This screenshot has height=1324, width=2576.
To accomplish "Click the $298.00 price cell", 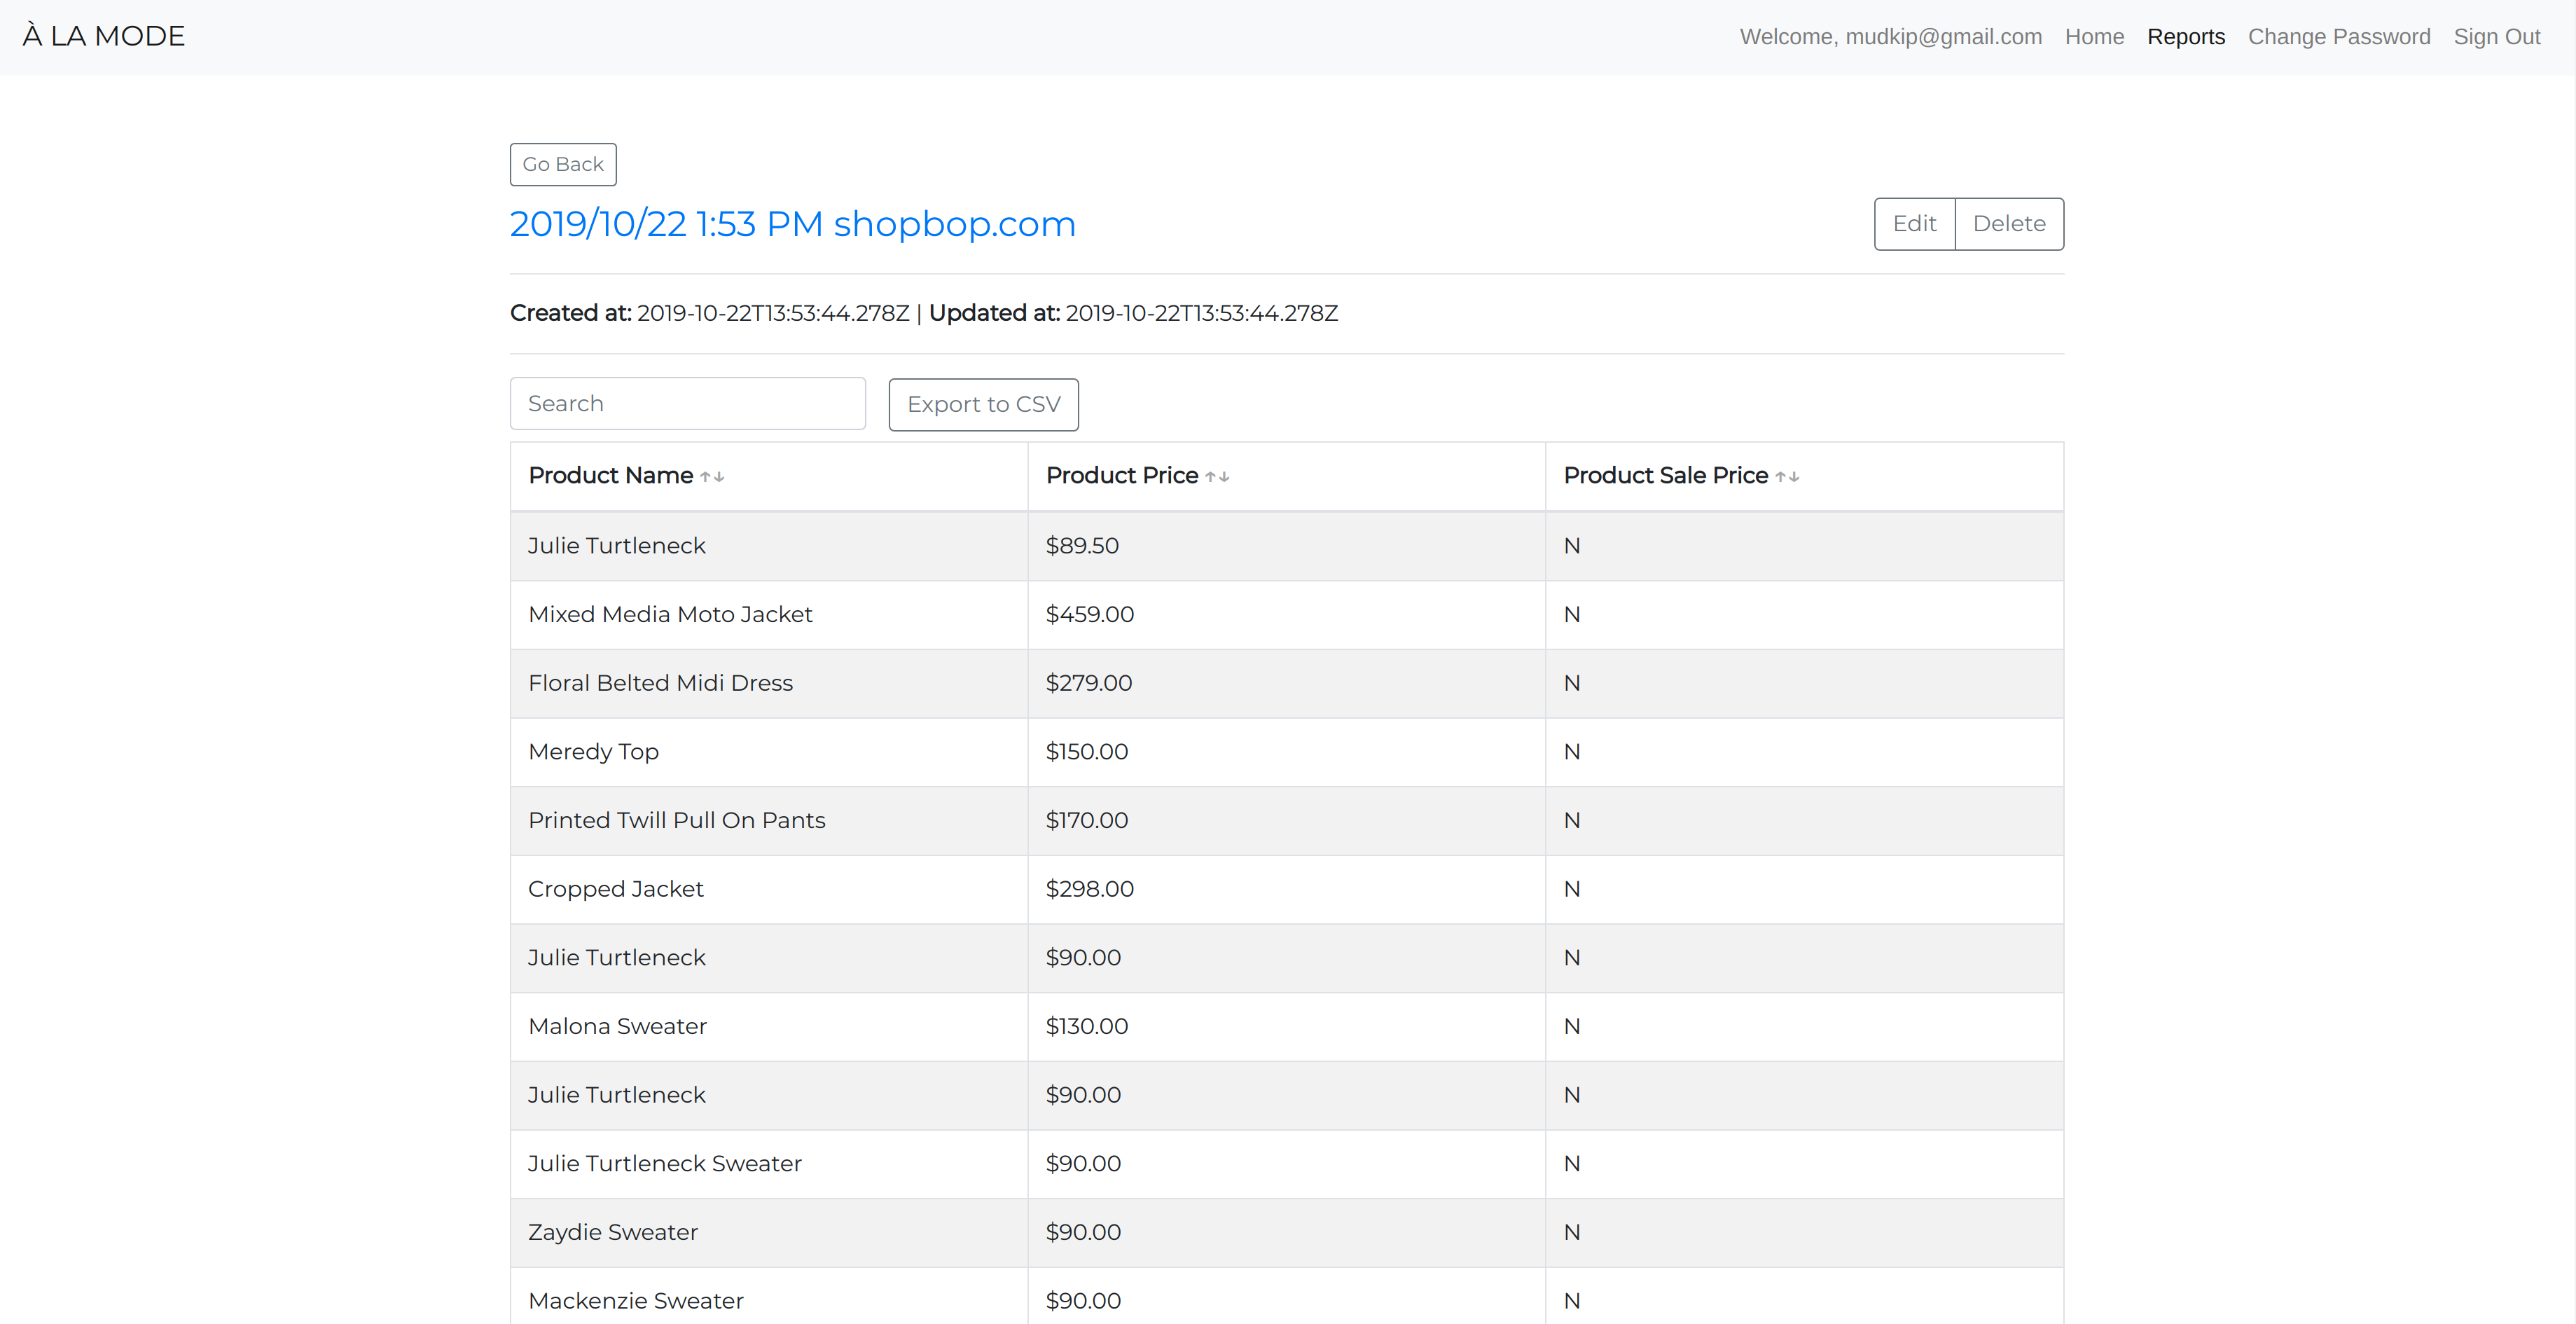I will pos(1286,890).
